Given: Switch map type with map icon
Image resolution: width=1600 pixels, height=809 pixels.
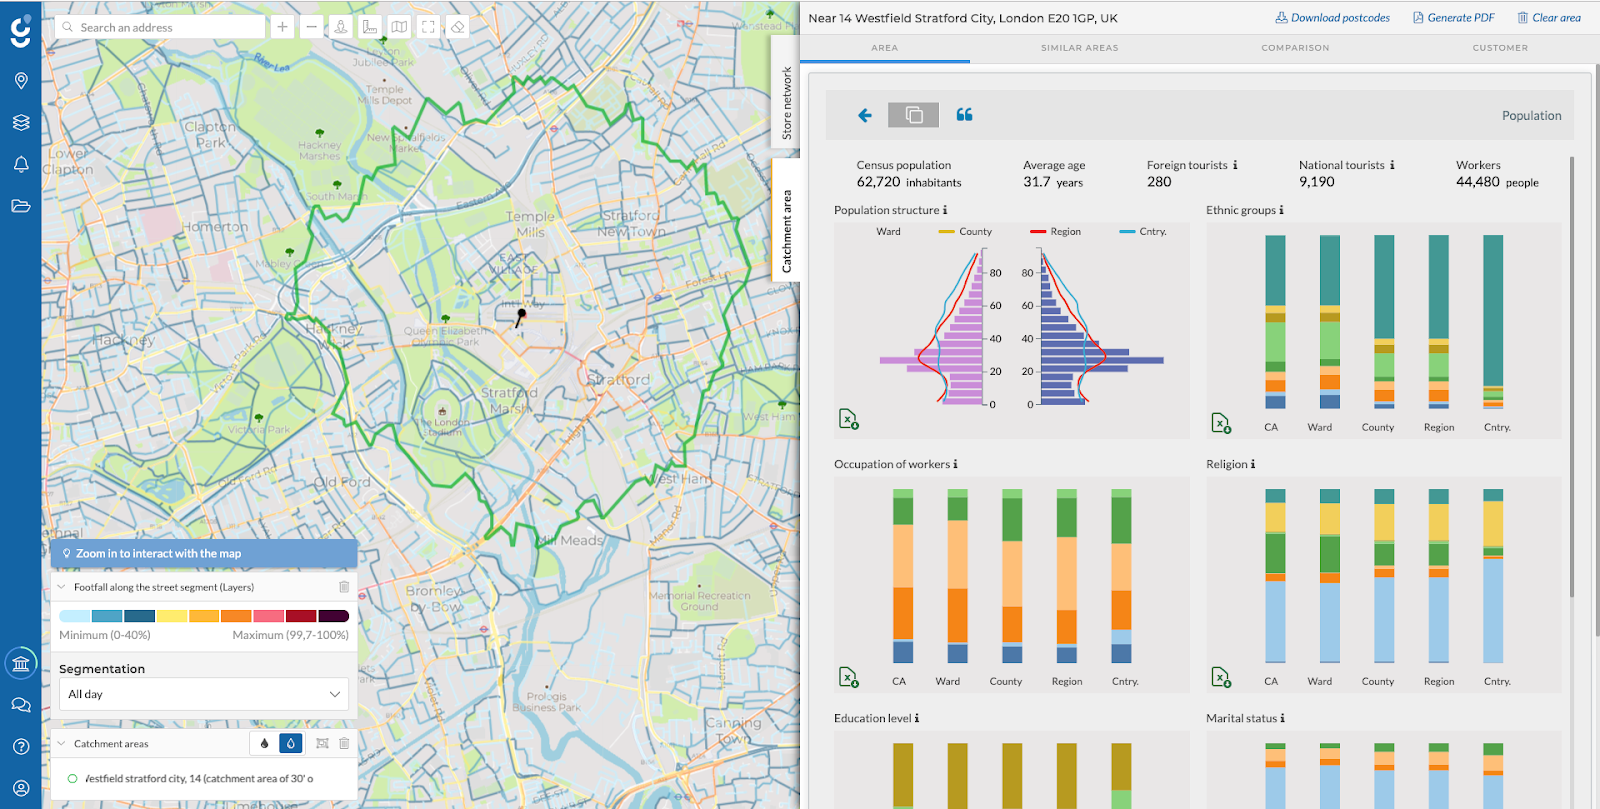Looking at the screenshot, I should 399,27.
